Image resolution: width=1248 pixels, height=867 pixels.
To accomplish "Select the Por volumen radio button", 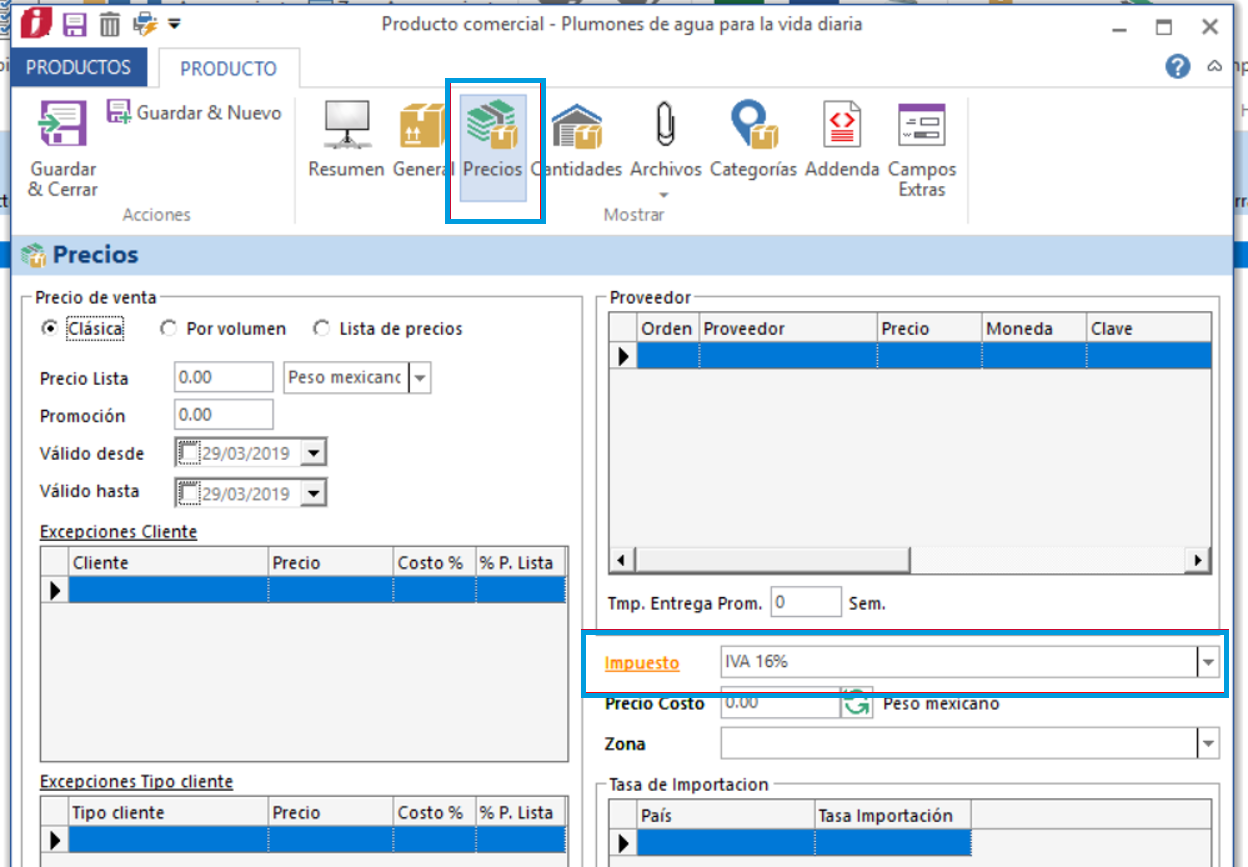I will 169,328.
